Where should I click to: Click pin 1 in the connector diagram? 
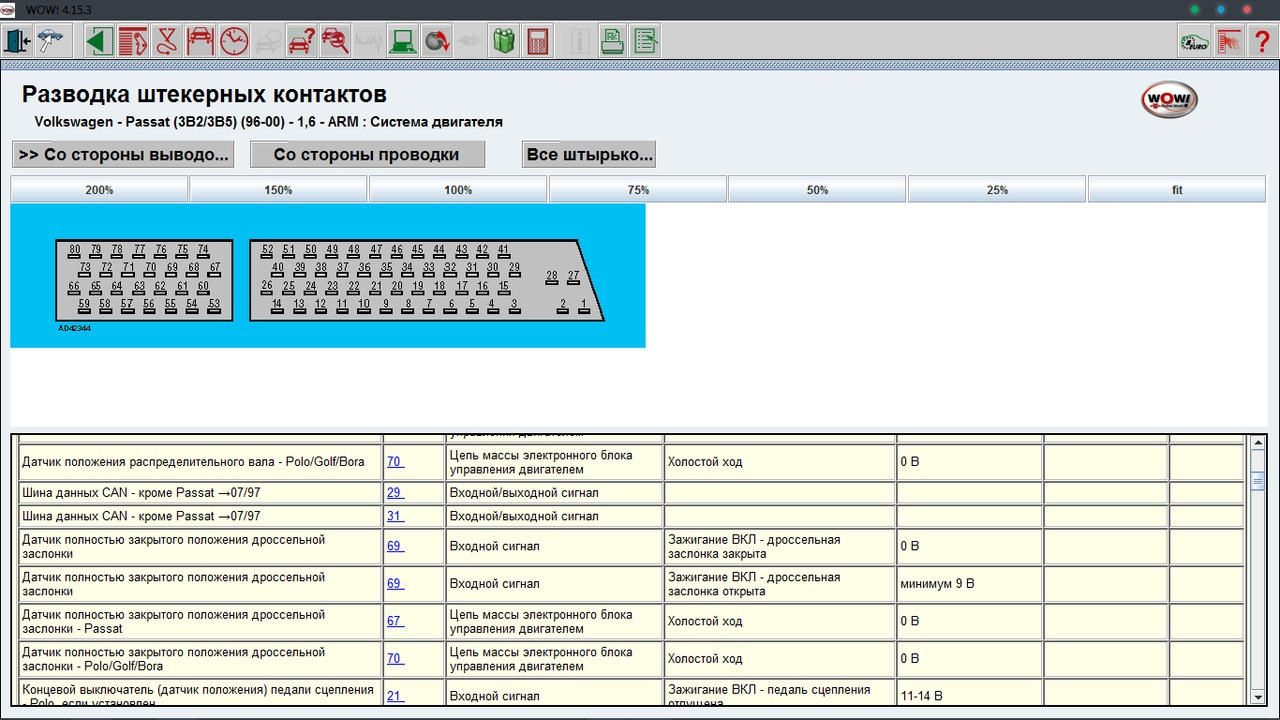tap(584, 305)
